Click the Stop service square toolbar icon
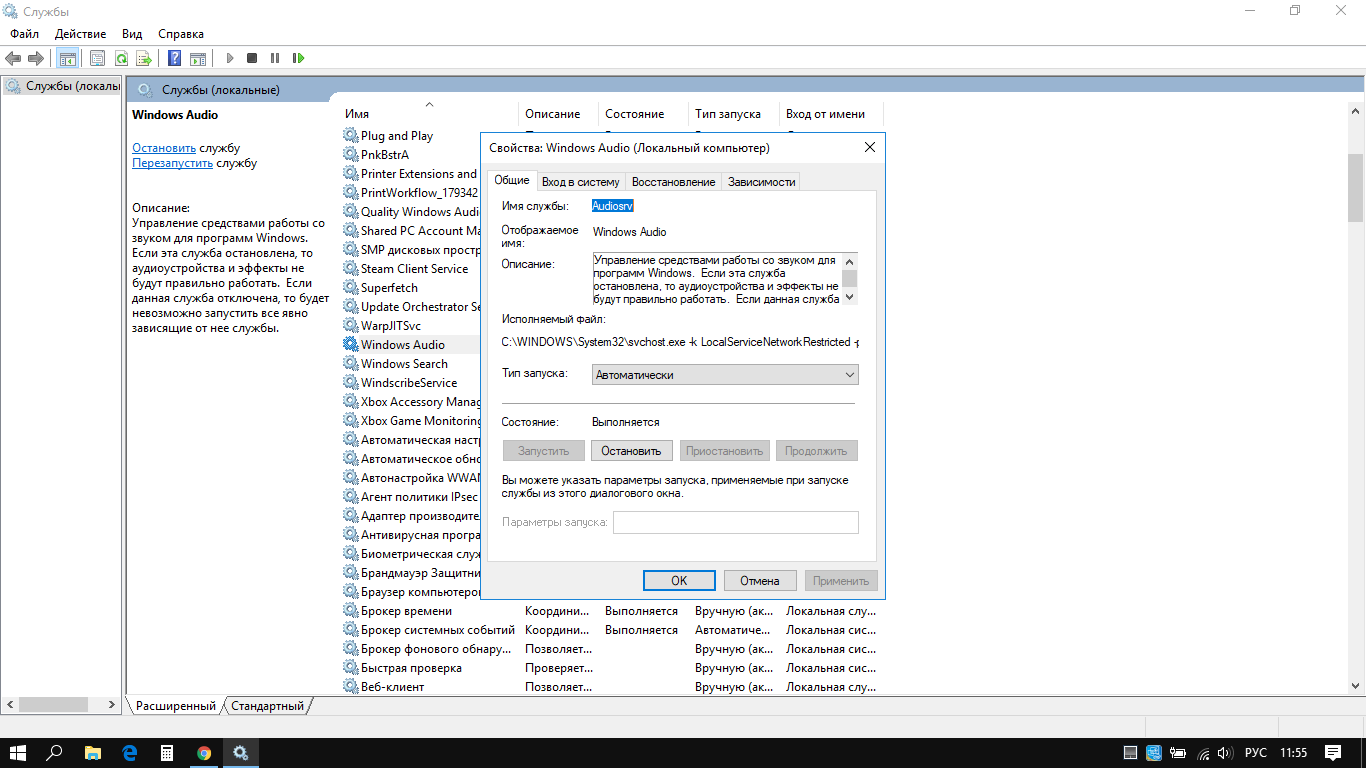The image size is (1366, 768). tap(252, 59)
